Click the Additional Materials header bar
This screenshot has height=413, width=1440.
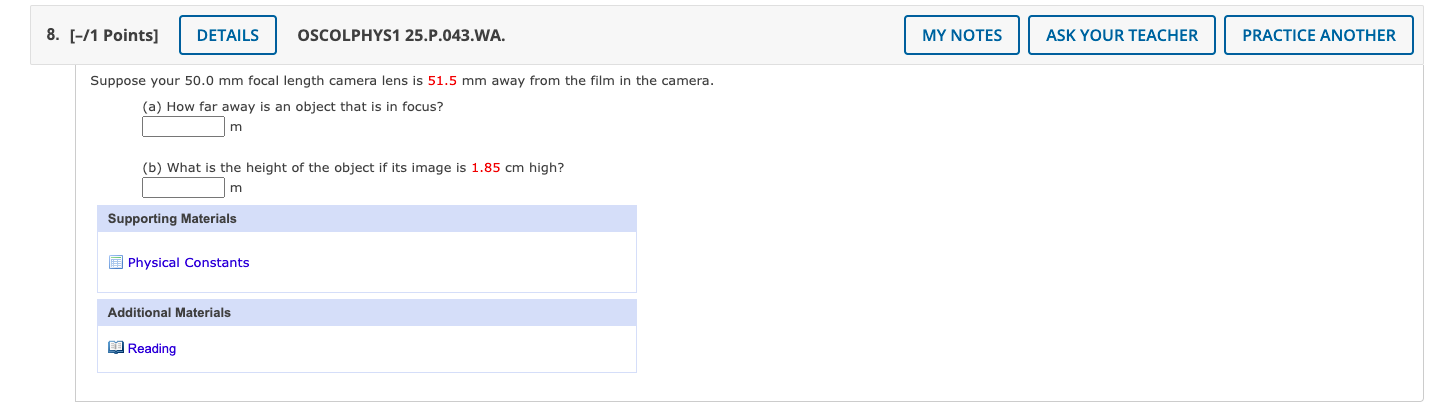click(366, 313)
